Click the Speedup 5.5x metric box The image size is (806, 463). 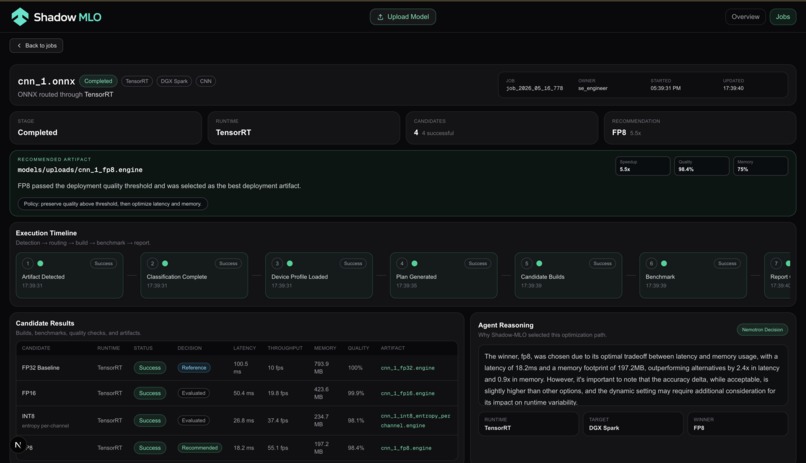tap(643, 166)
